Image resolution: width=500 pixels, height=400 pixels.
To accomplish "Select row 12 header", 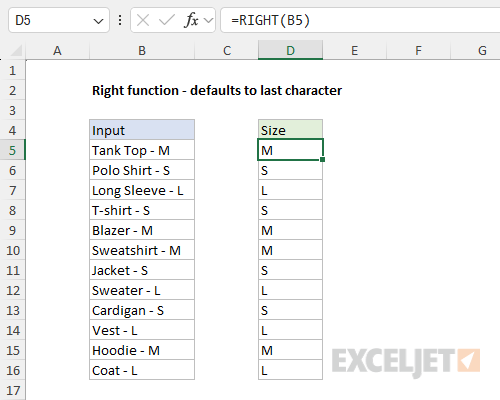I will (13, 290).
